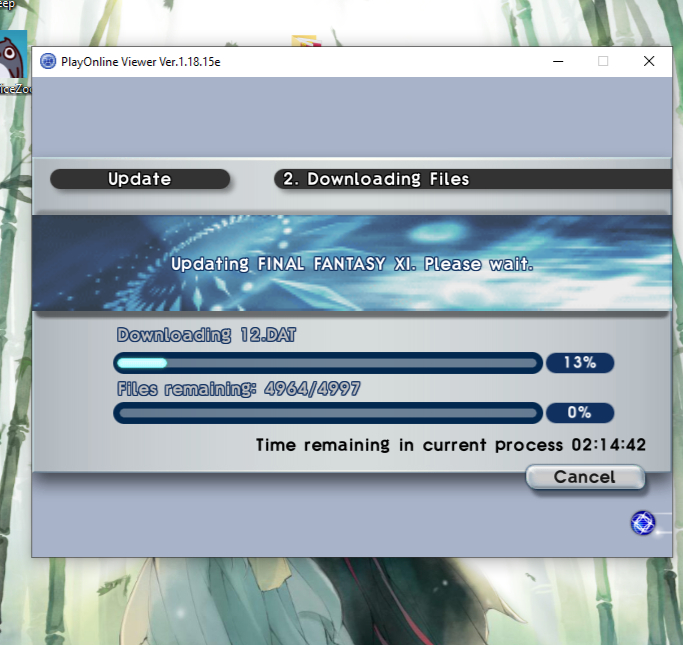Image resolution: width=683 pixels, height=645 pixels.
Task: Click the Update header label
Action: (140, 179)
